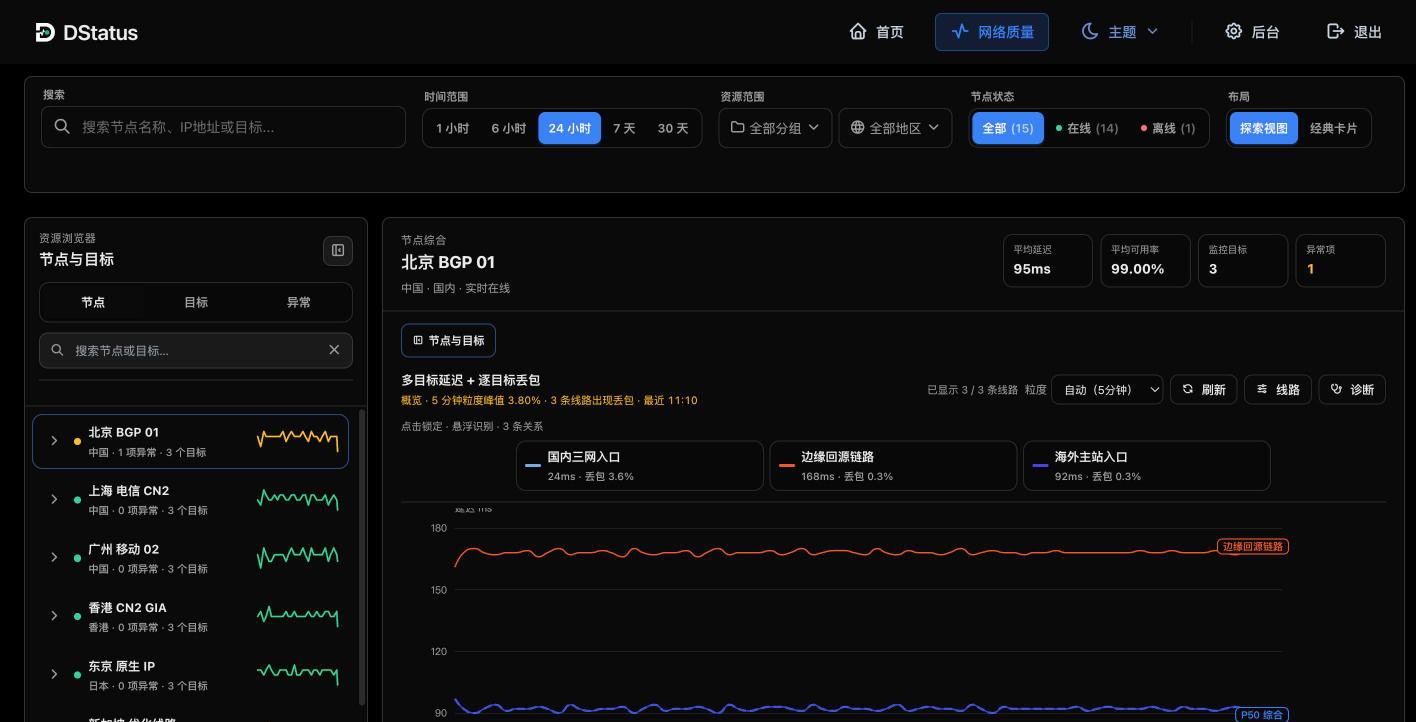Focus the node name search field
Image resolution: width=1416 pixels, height=722 pixels.
(x=223, y=127)
